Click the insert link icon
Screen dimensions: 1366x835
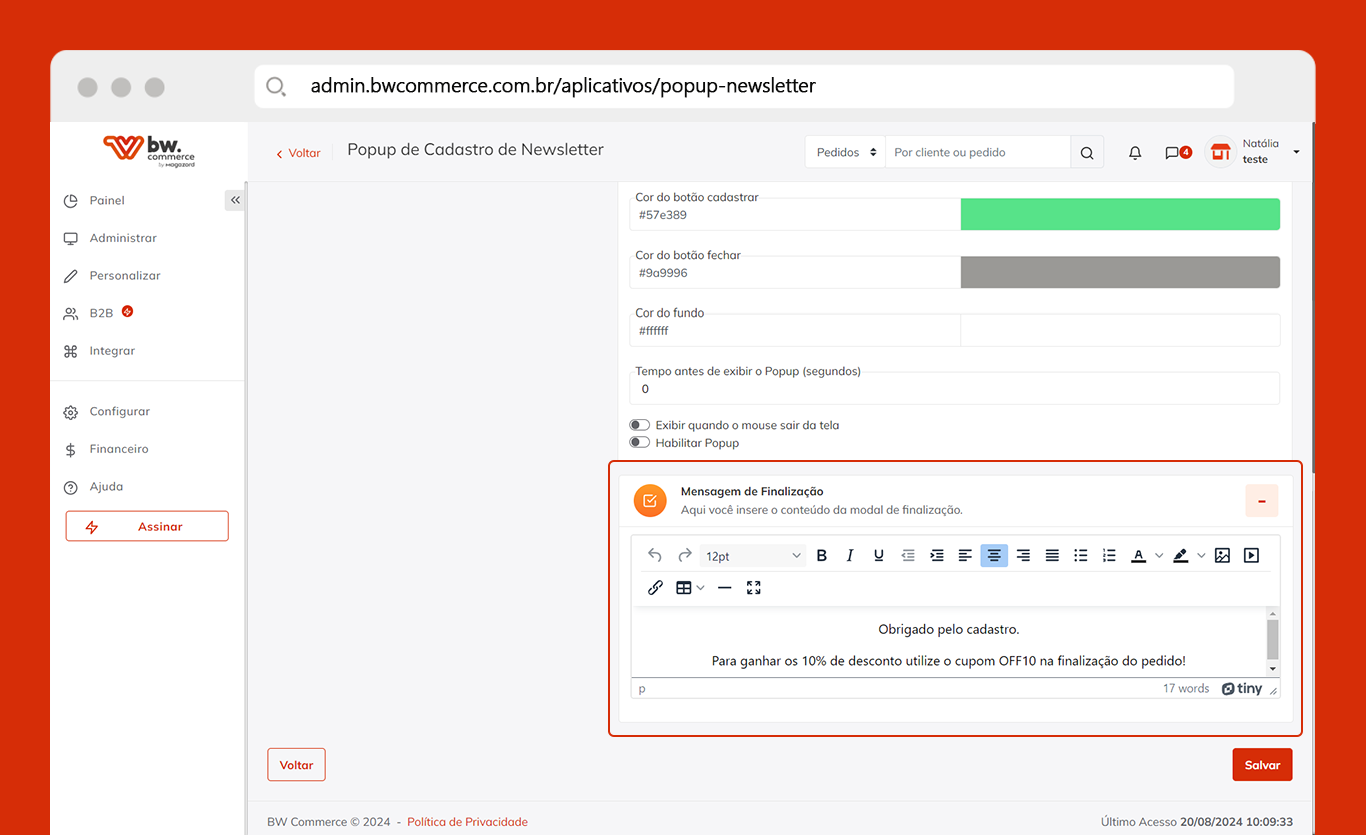(x=655, y=588)
